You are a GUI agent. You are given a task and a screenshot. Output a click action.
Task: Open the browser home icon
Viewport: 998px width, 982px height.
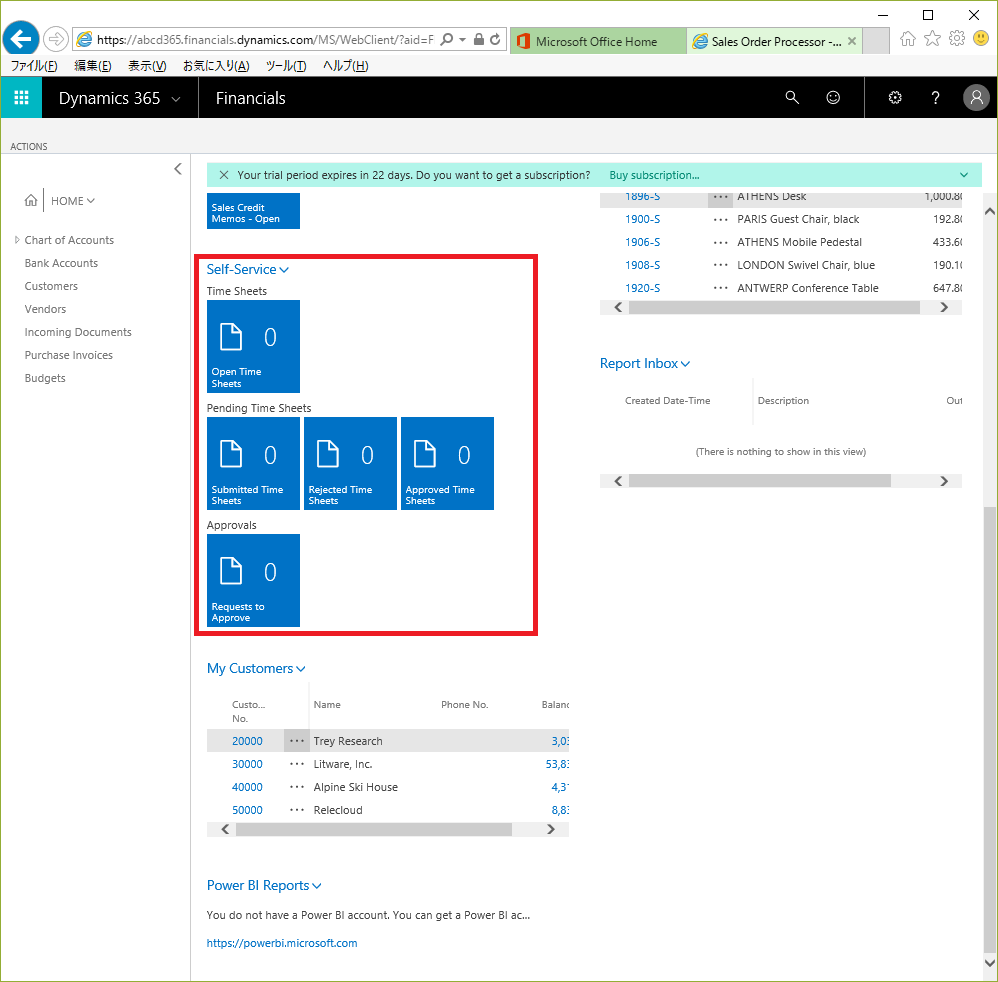coord(908,39)
